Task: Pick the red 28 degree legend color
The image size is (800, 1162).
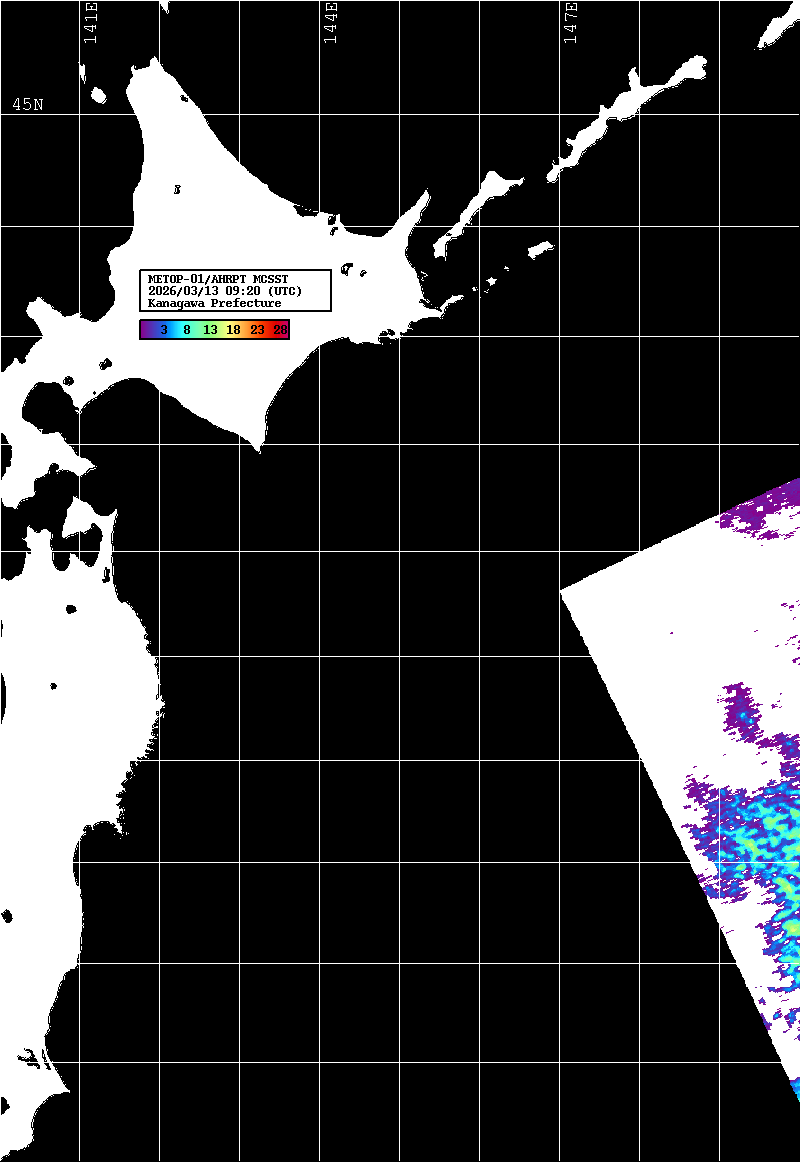Action: [x=280, y=329]
